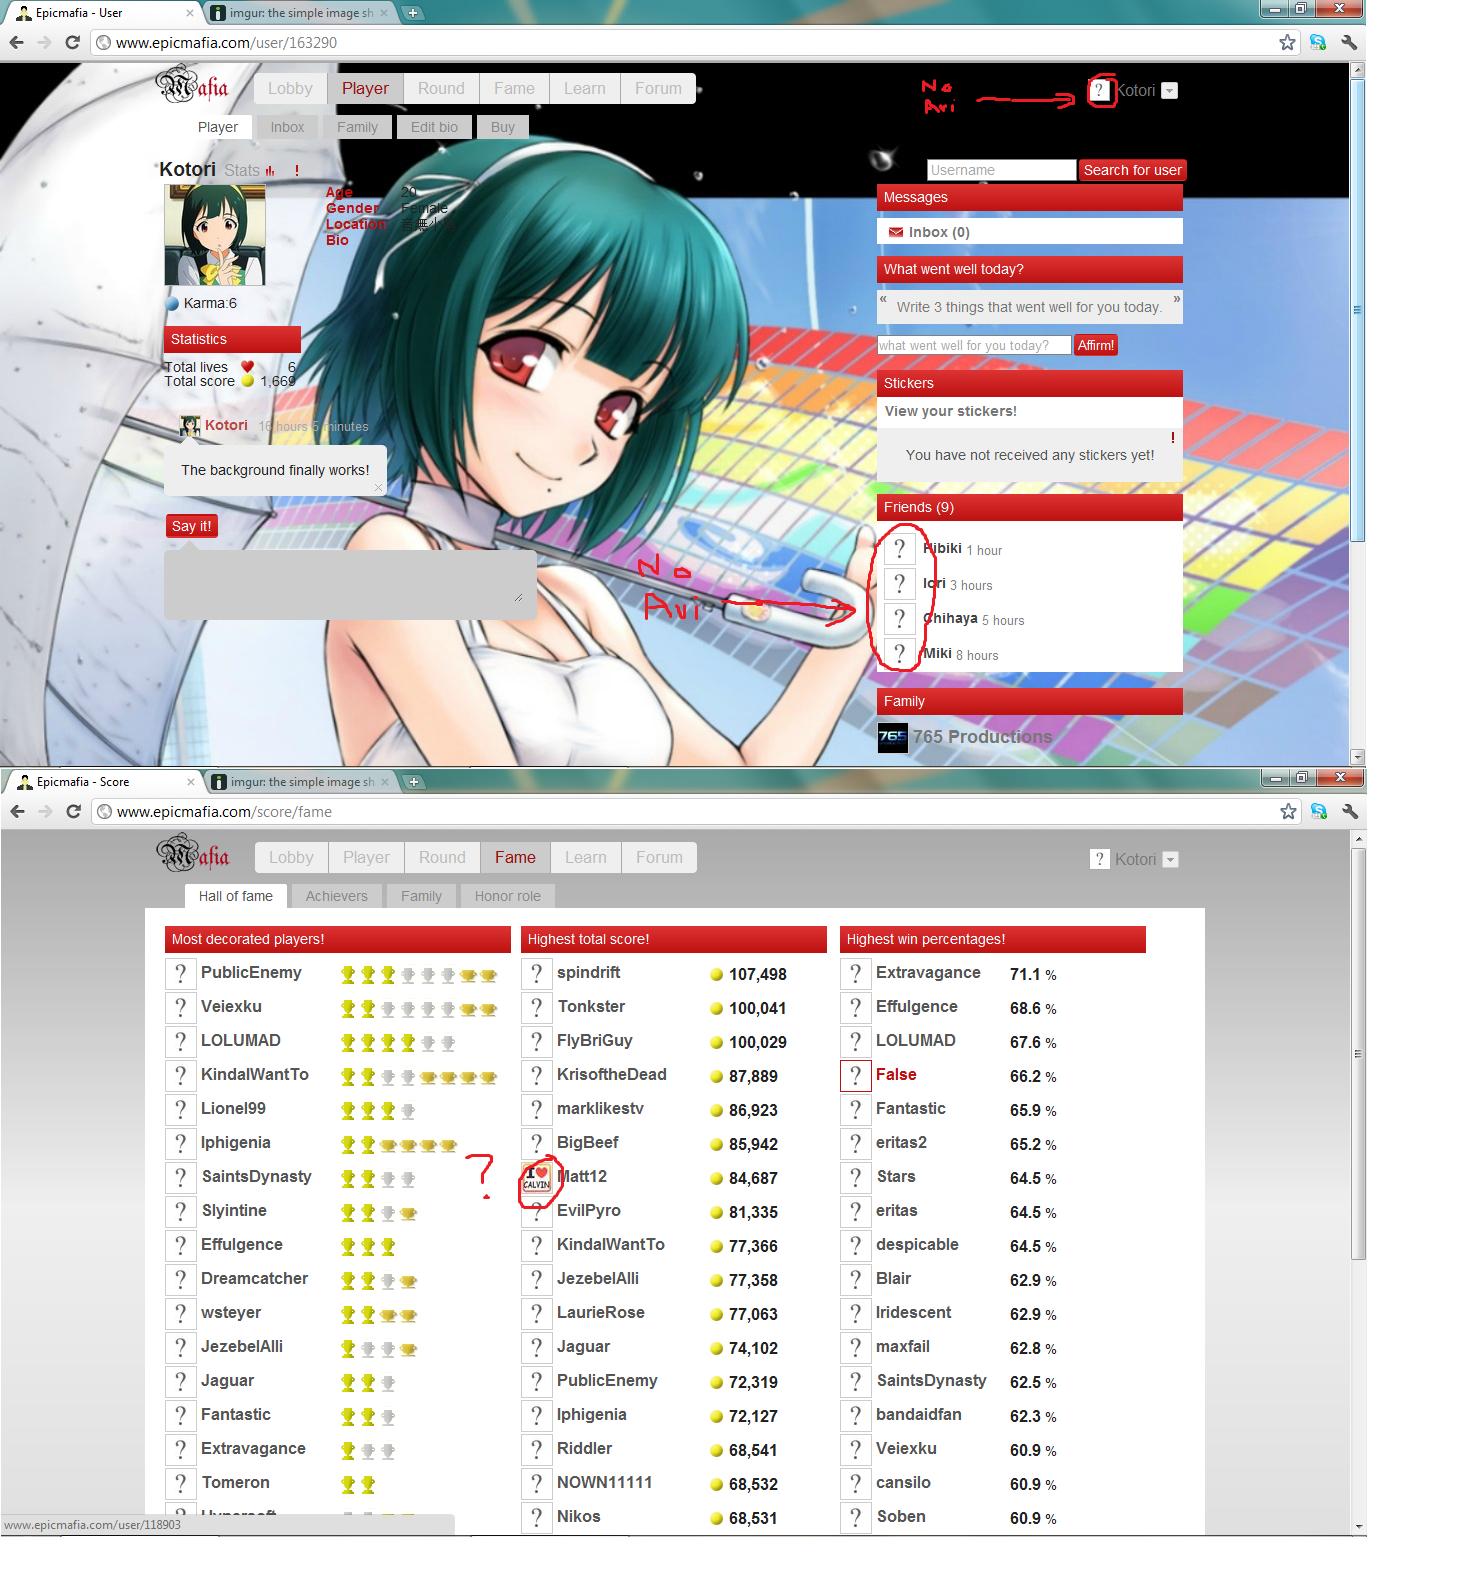
Task: Click the highlighted avatar beside False
Action: (x=855, y=1075)
